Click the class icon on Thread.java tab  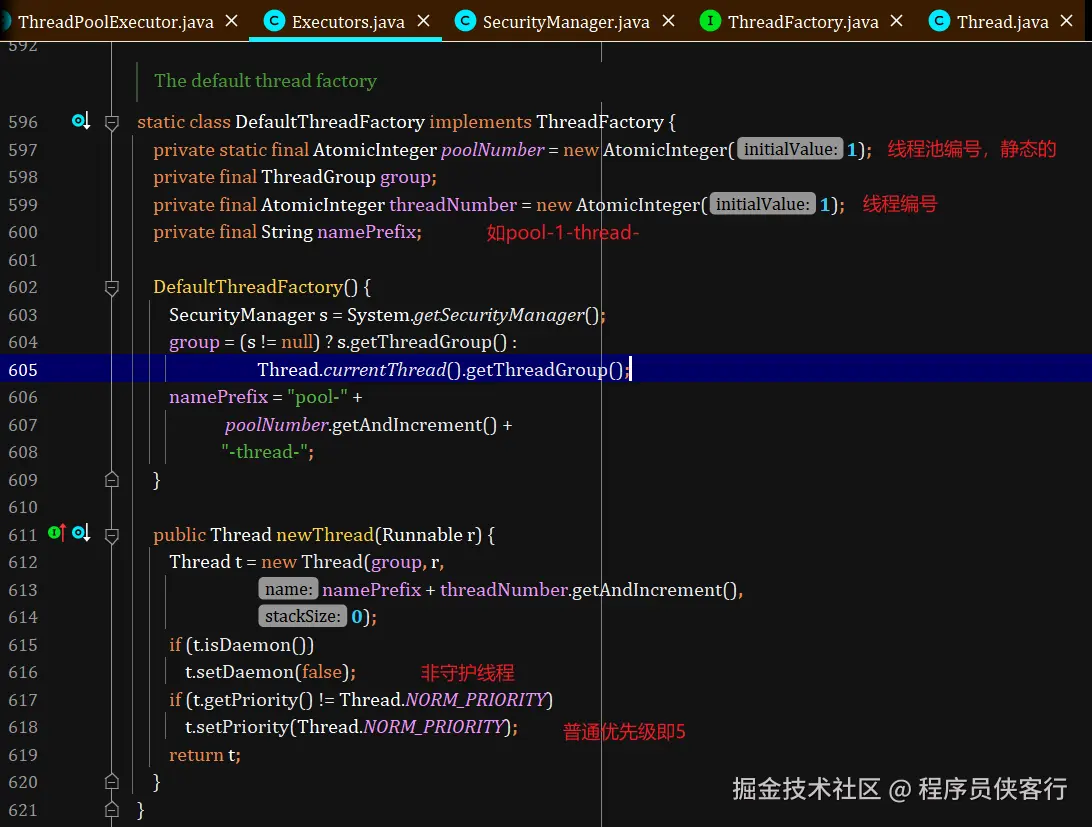939,22
